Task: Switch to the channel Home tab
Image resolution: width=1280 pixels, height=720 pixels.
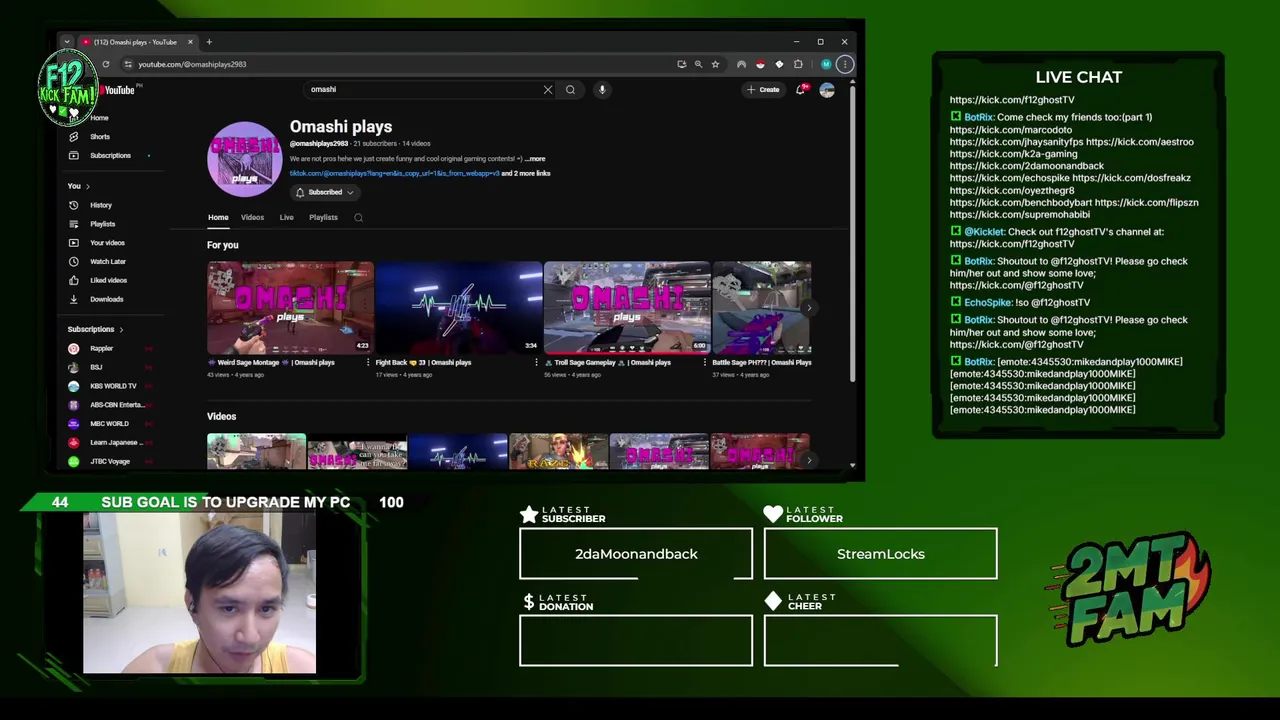Action: (x=218, y=217)
